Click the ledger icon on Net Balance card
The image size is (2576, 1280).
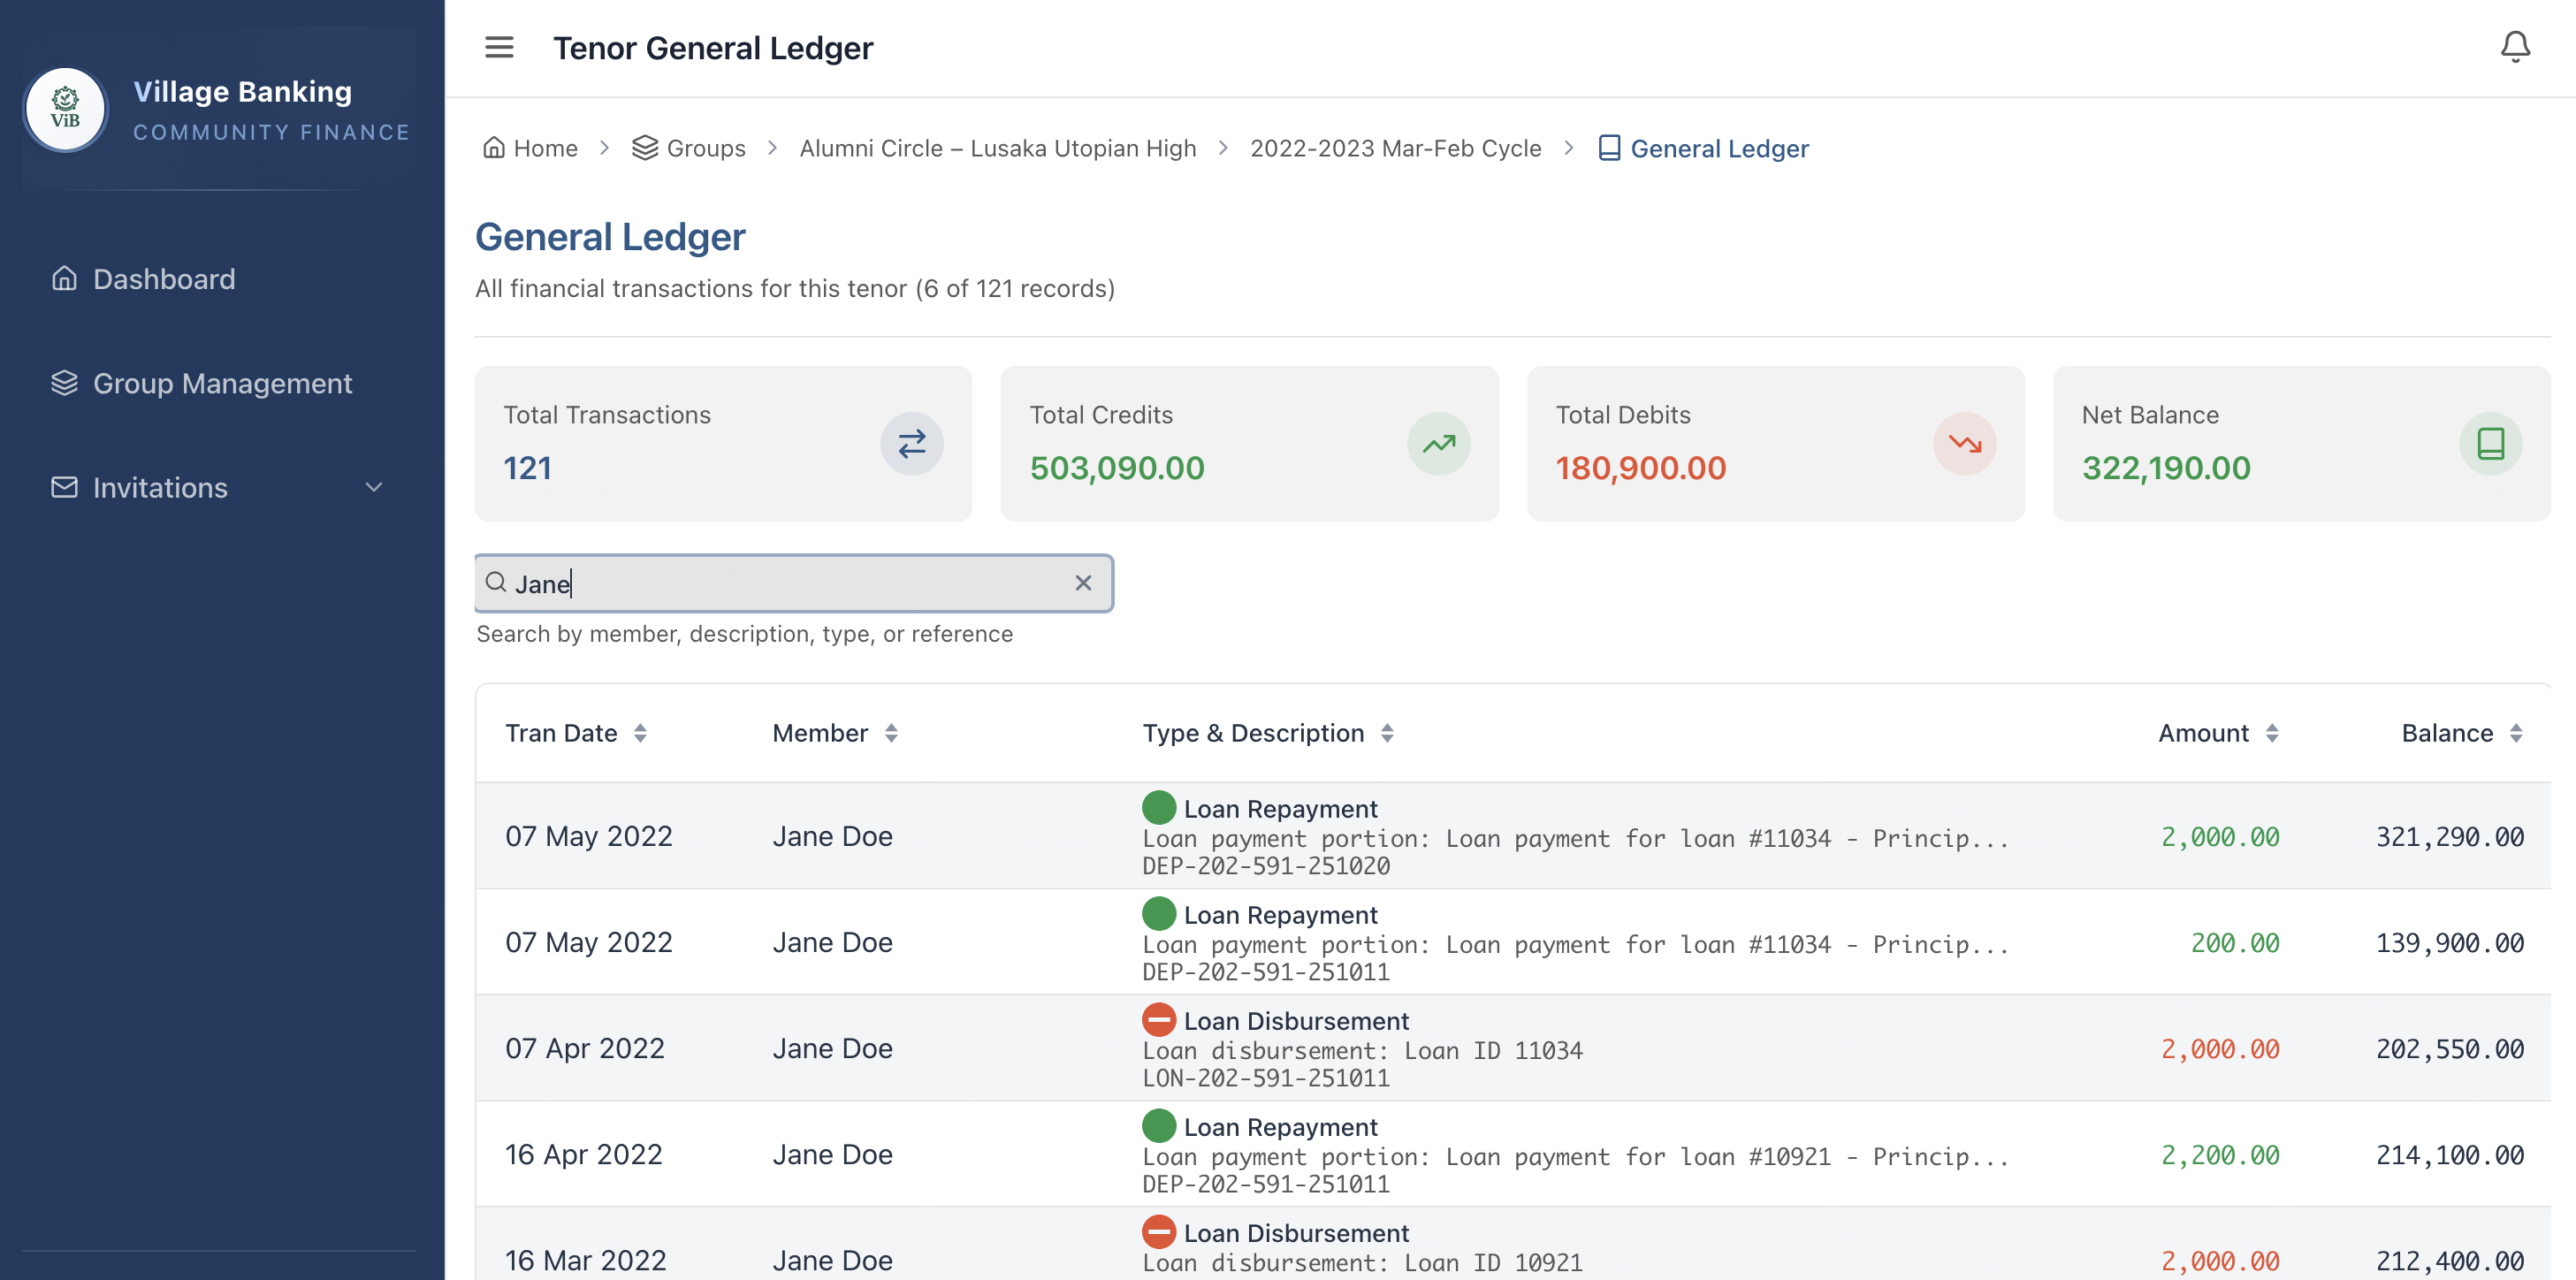[x=2489, y=443]
